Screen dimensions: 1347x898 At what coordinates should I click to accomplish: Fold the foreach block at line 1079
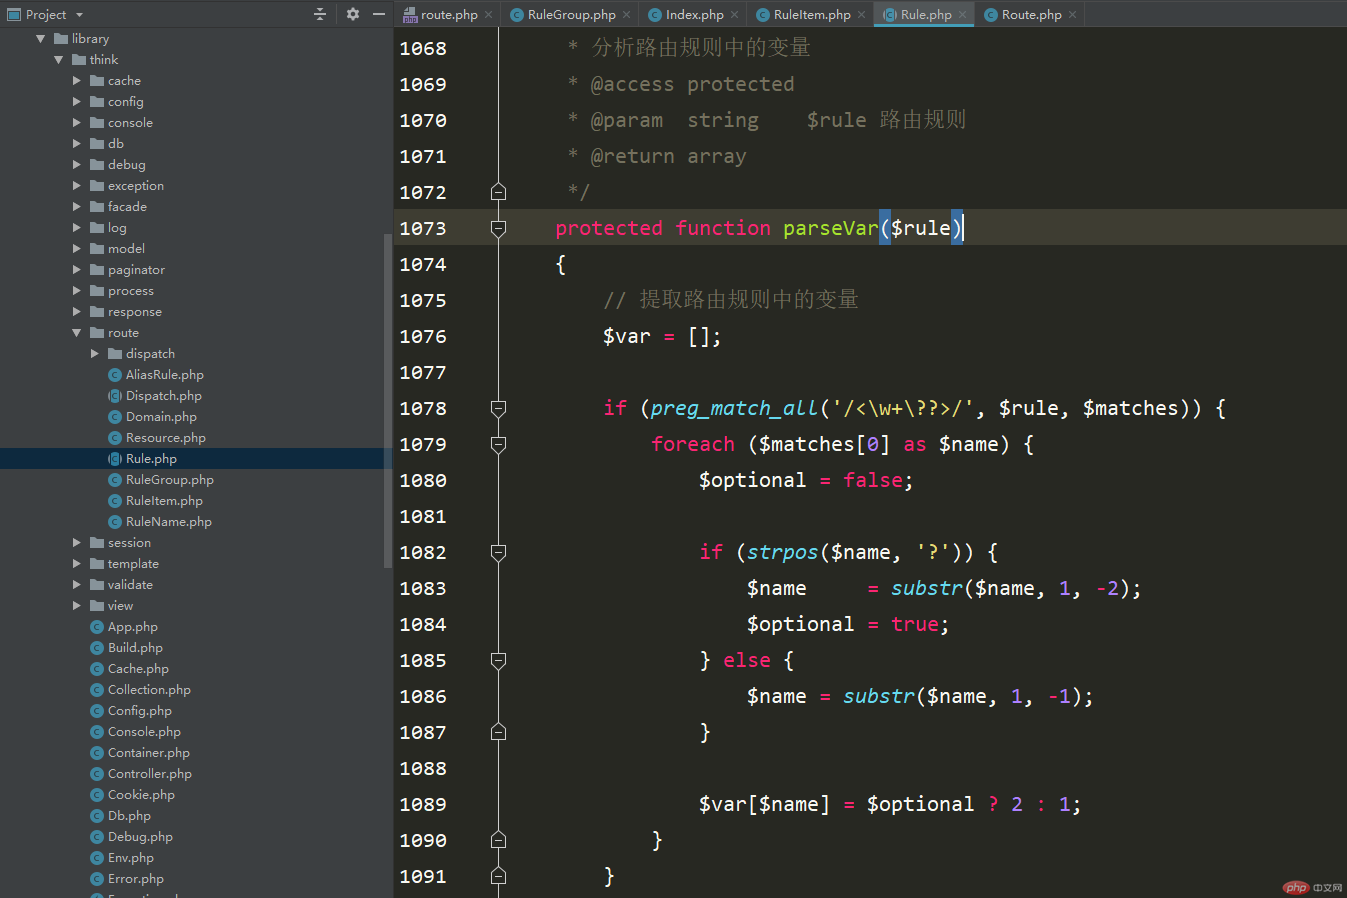click(498, 444)
